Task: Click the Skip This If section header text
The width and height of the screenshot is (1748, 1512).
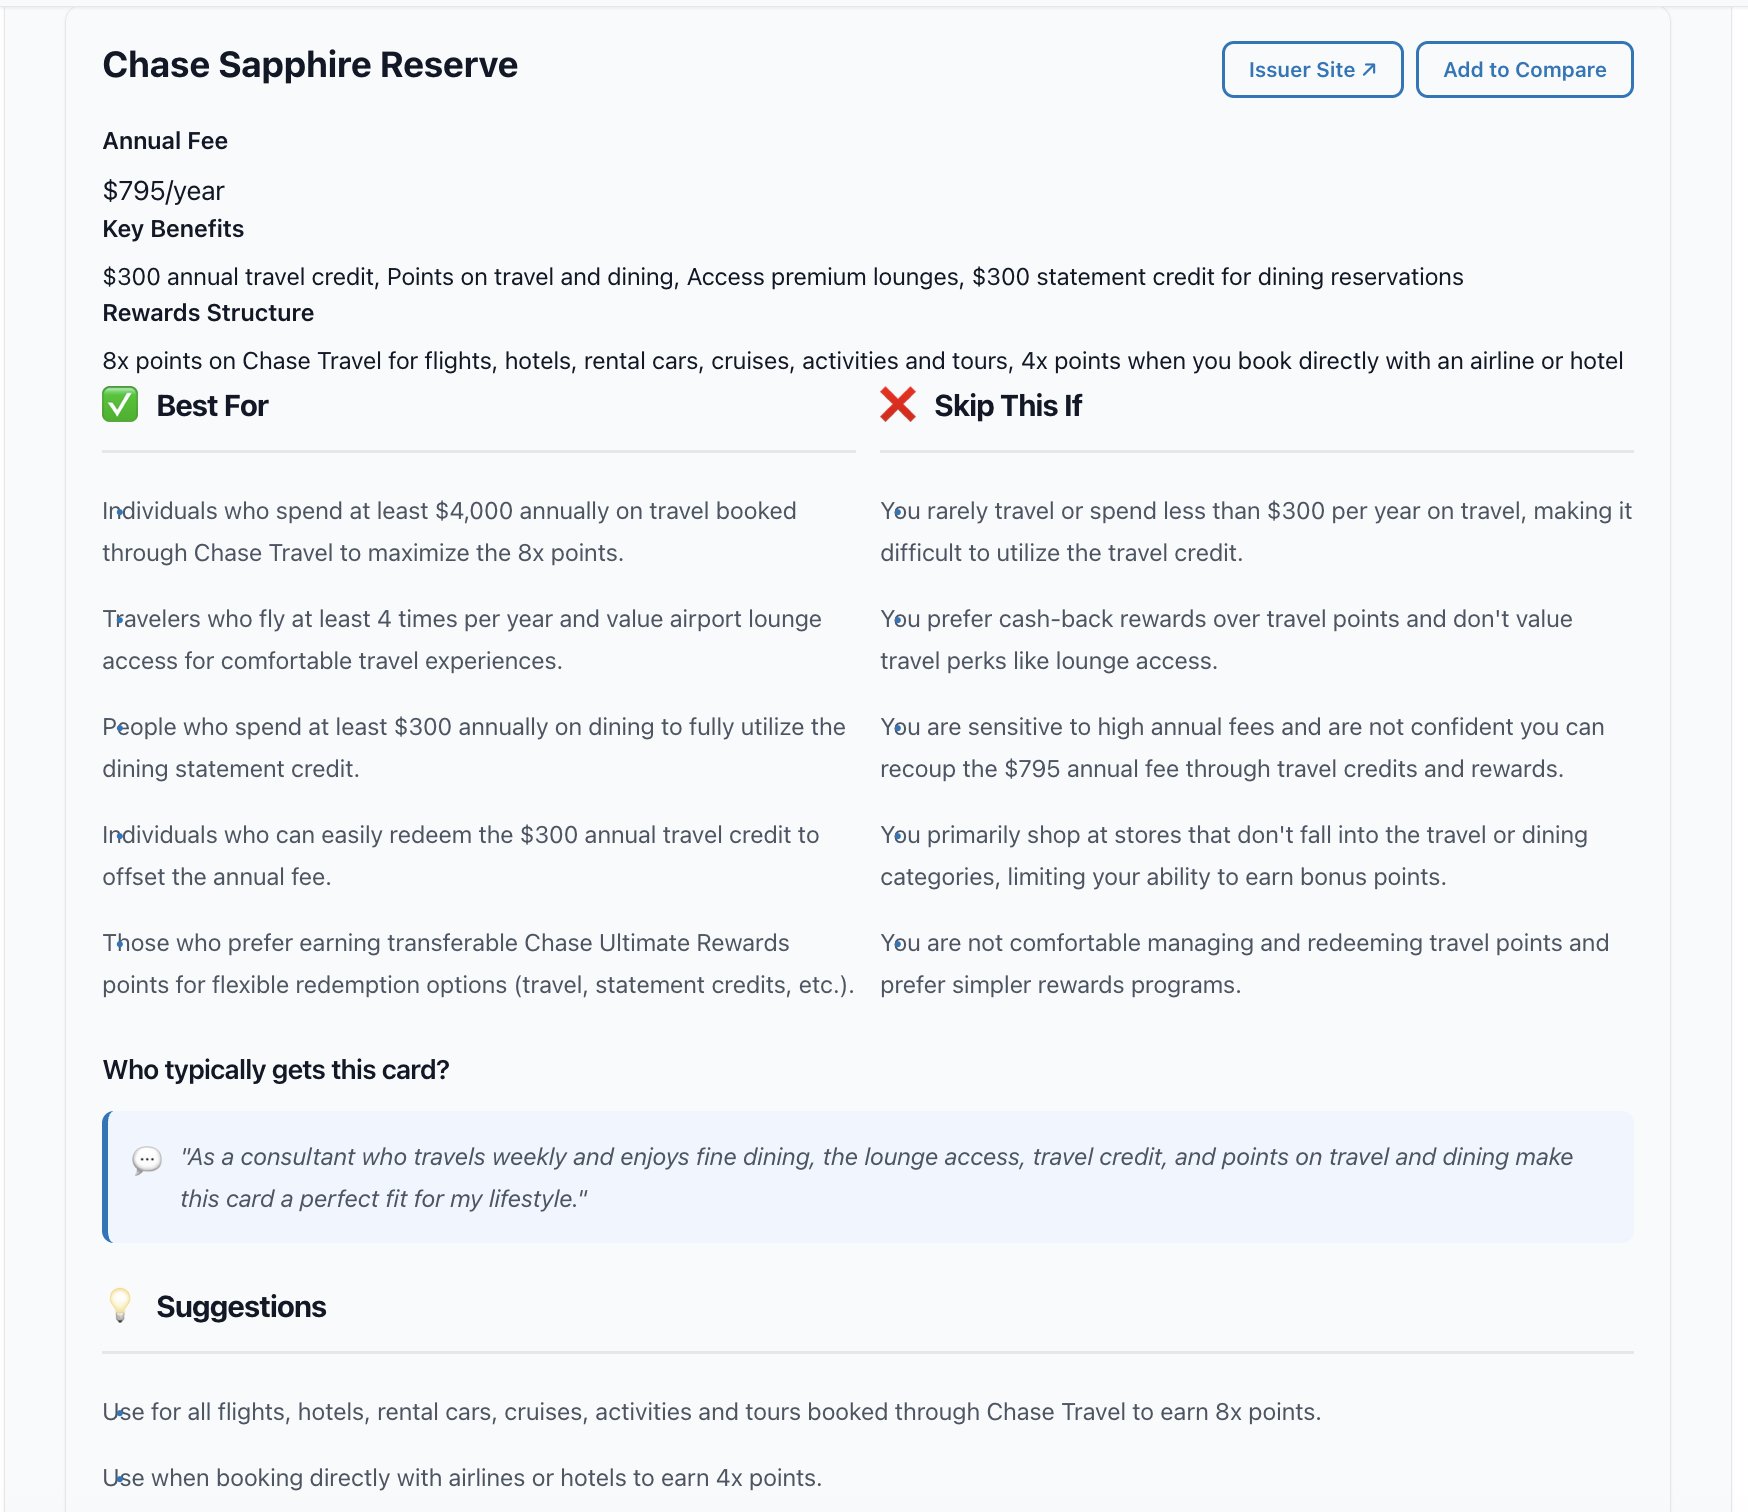Action: coord(1007,405)
